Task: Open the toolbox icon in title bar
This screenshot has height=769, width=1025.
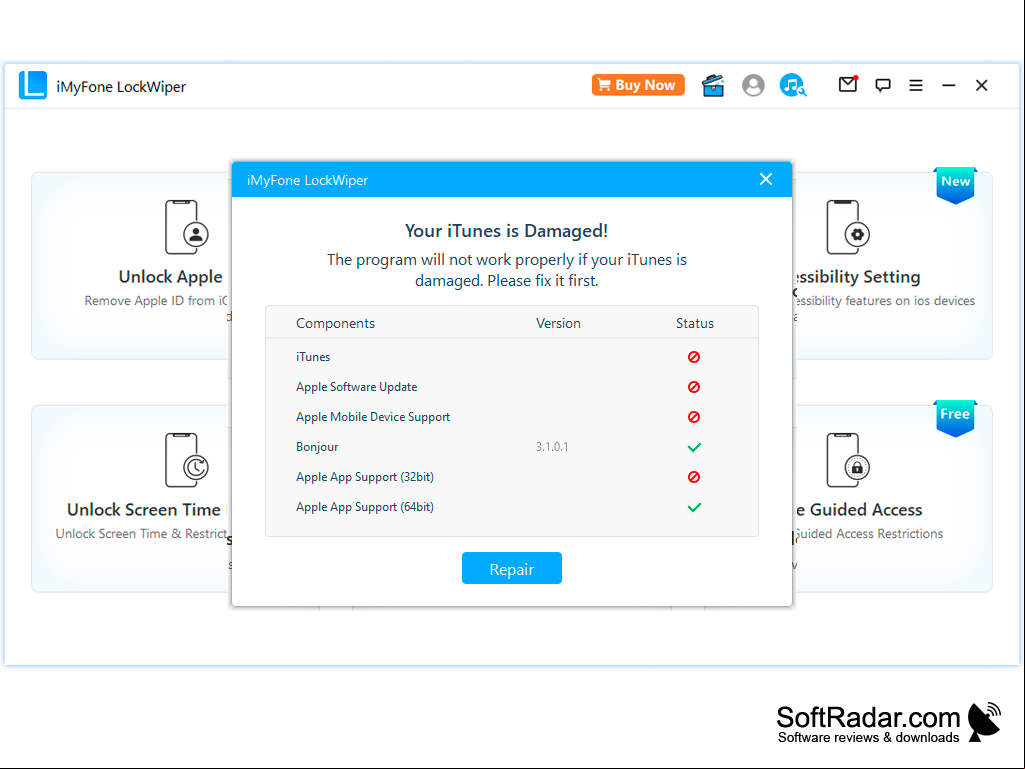Action: 713,85
